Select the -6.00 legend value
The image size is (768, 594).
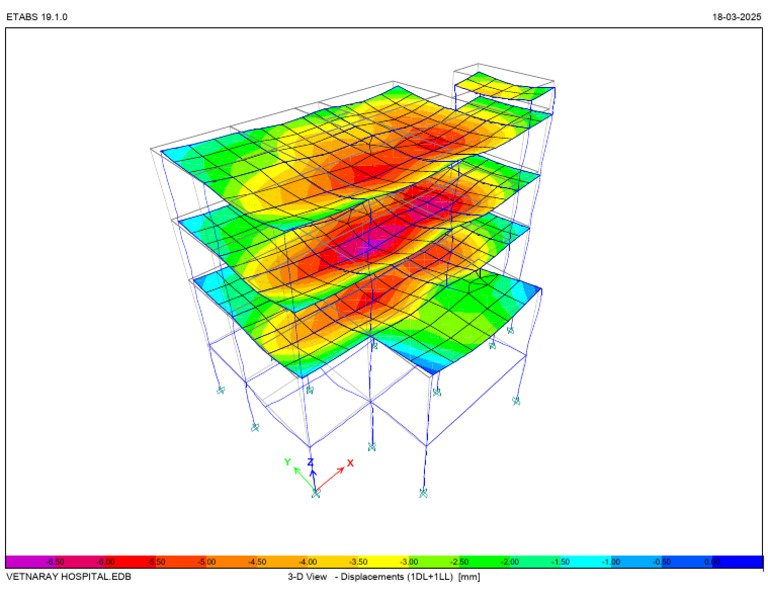tap(105, 562)
